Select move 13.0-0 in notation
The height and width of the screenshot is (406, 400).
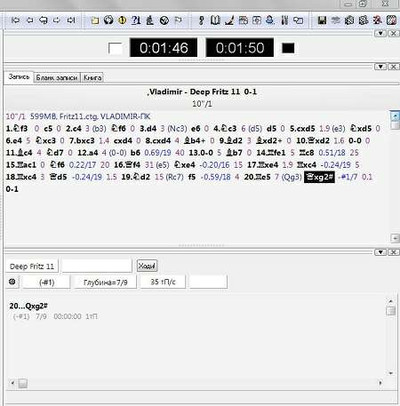pyautogui.click(x=201, y=153)
